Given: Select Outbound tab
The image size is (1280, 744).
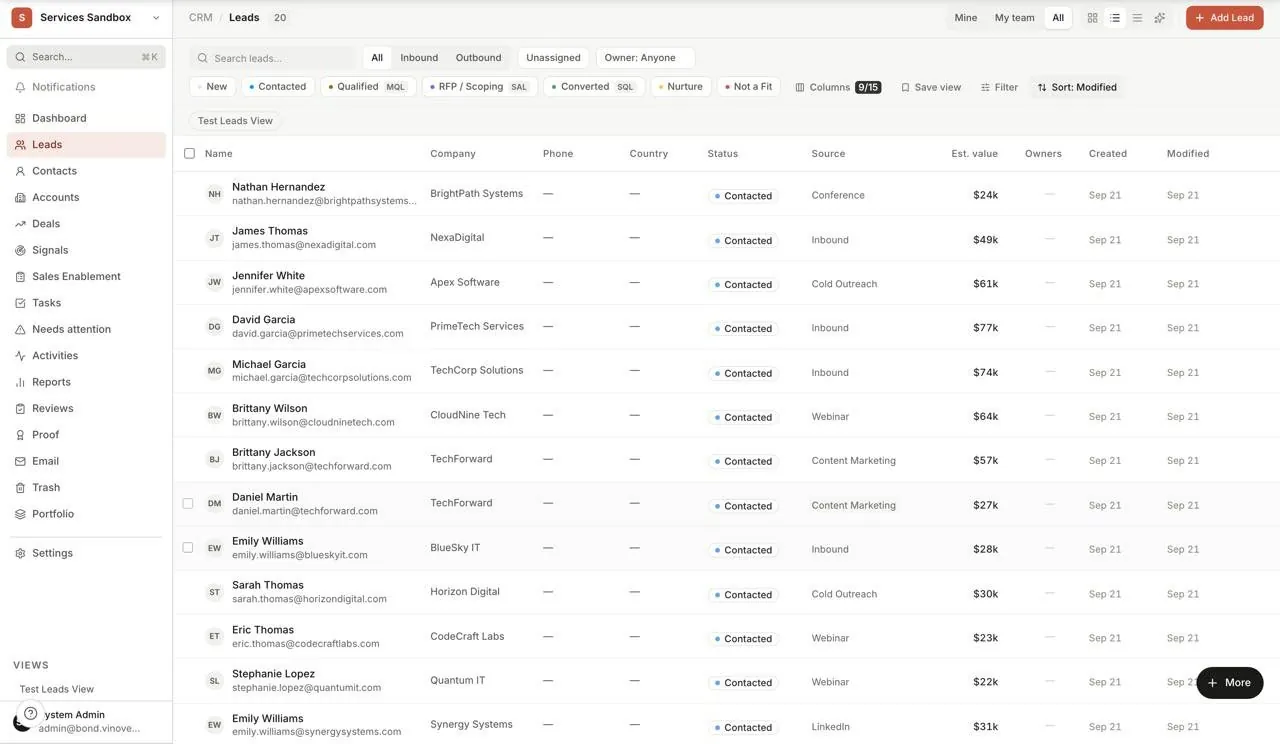Looking at the screenshot, I should point(479,58).
